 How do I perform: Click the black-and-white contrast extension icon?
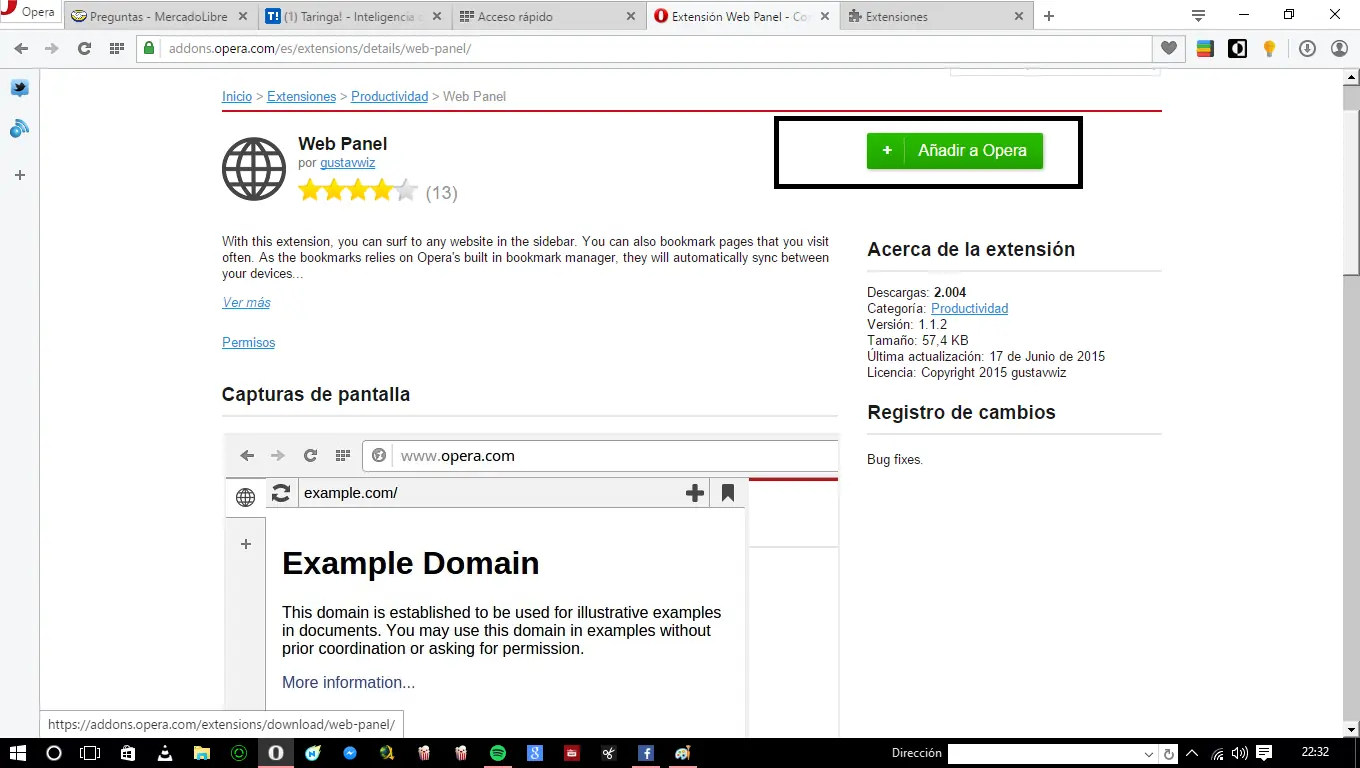[1238, 48]
